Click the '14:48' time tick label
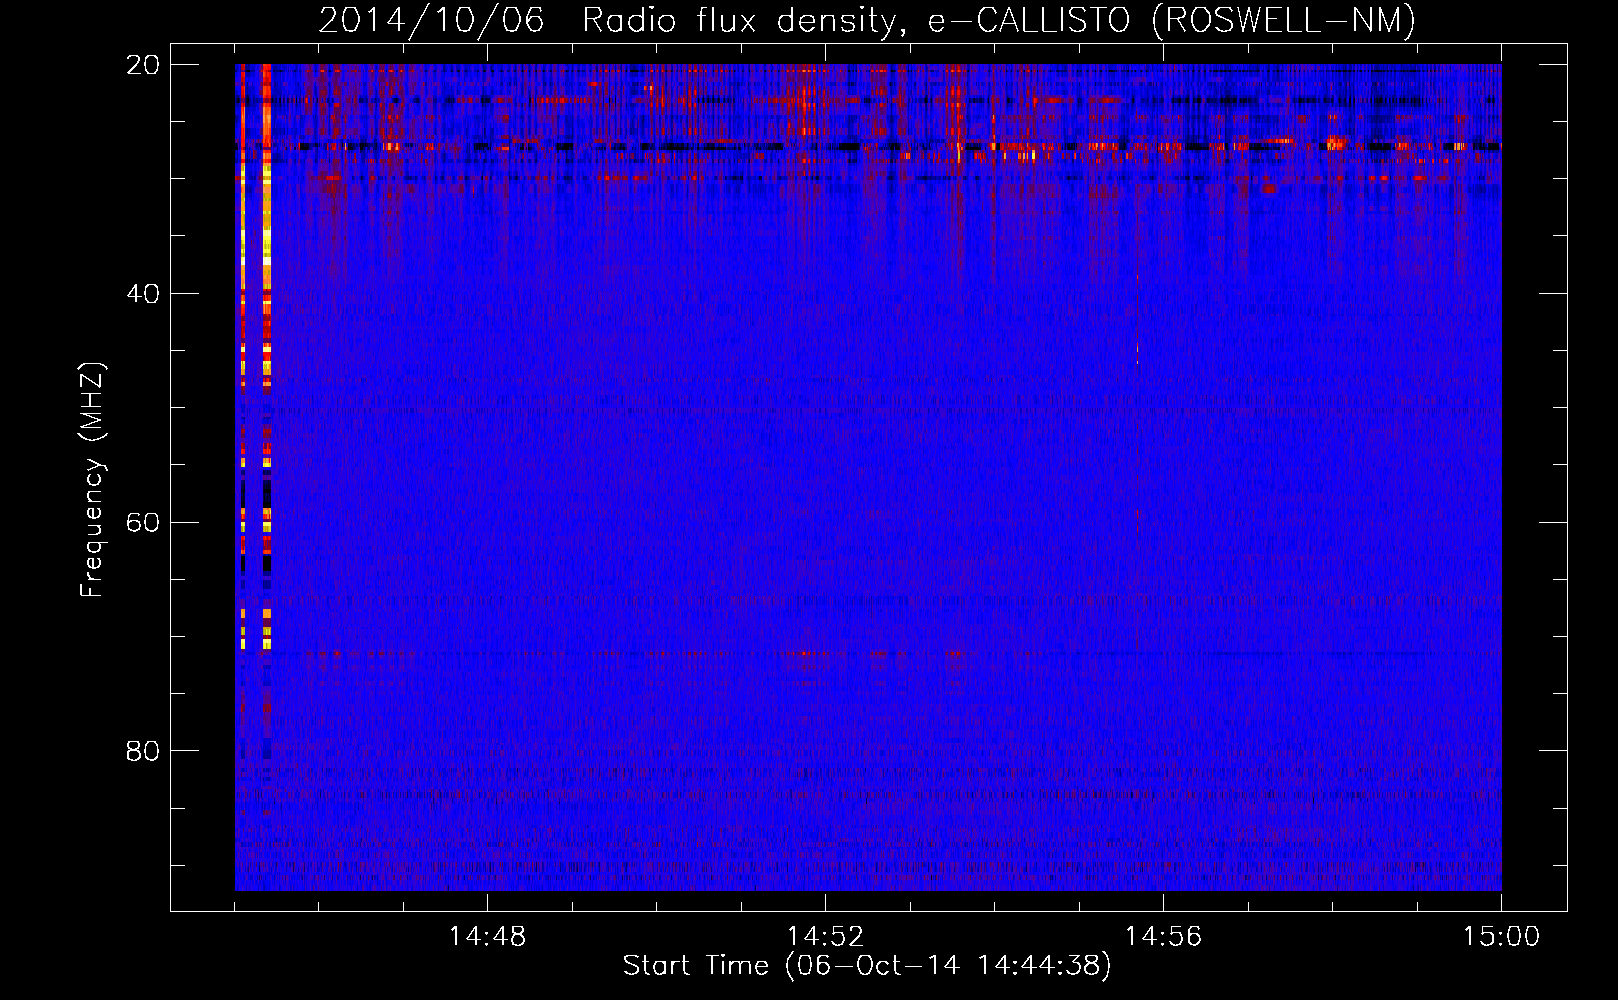This screenshot has width=1618, height=1000. pyautogui.click(x=487, y=936)
